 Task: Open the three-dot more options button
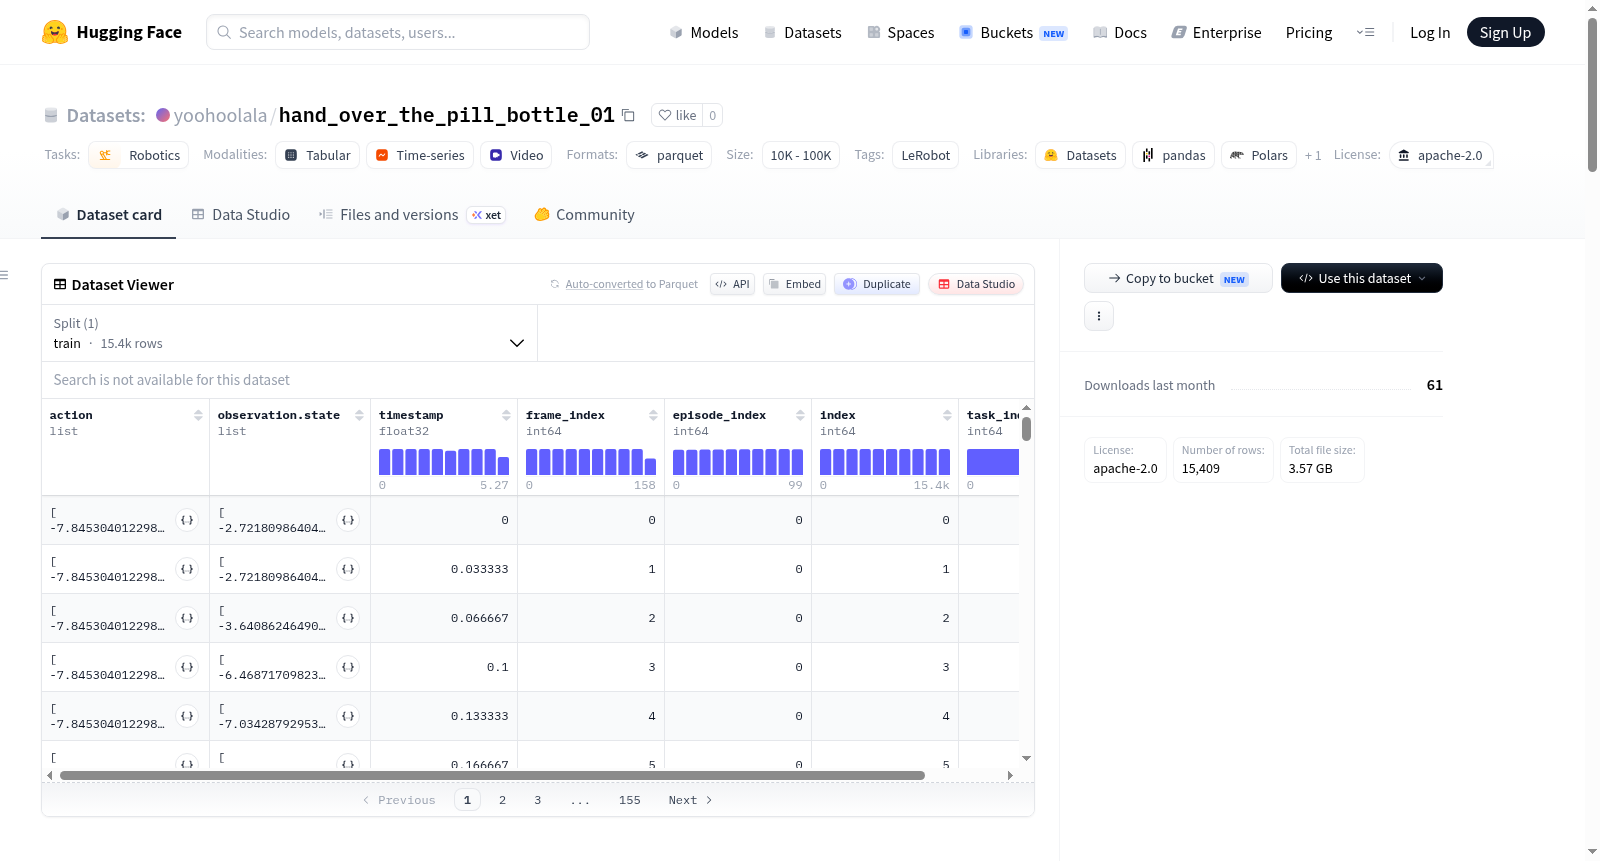[x=1099, y=316]
